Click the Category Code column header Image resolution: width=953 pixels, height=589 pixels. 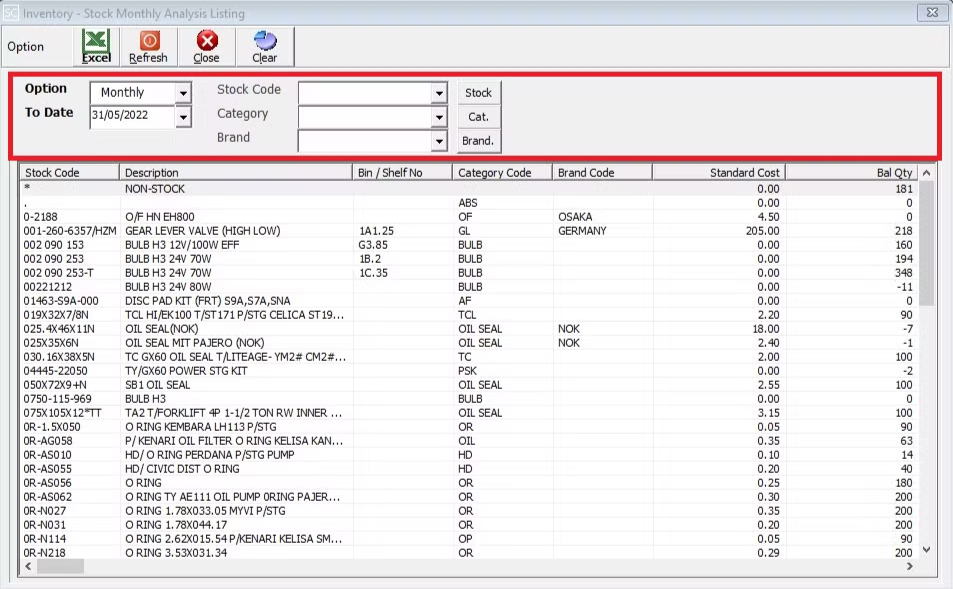(503, 173)
